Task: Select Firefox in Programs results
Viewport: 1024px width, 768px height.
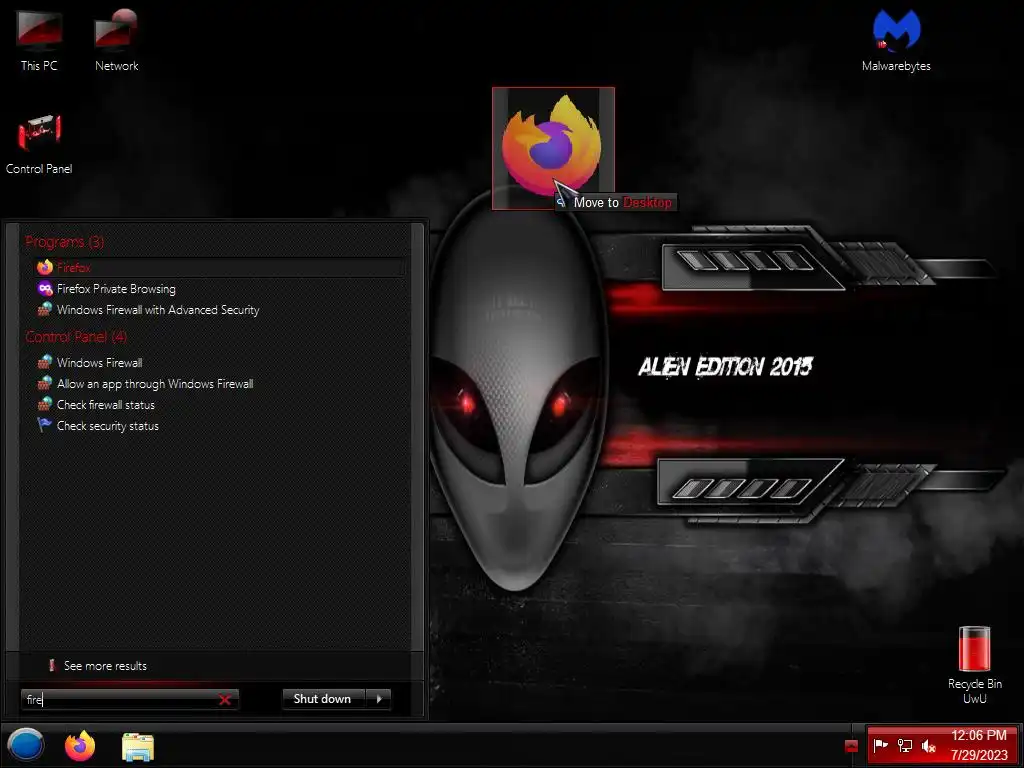Action: click(x=219, y=267)
